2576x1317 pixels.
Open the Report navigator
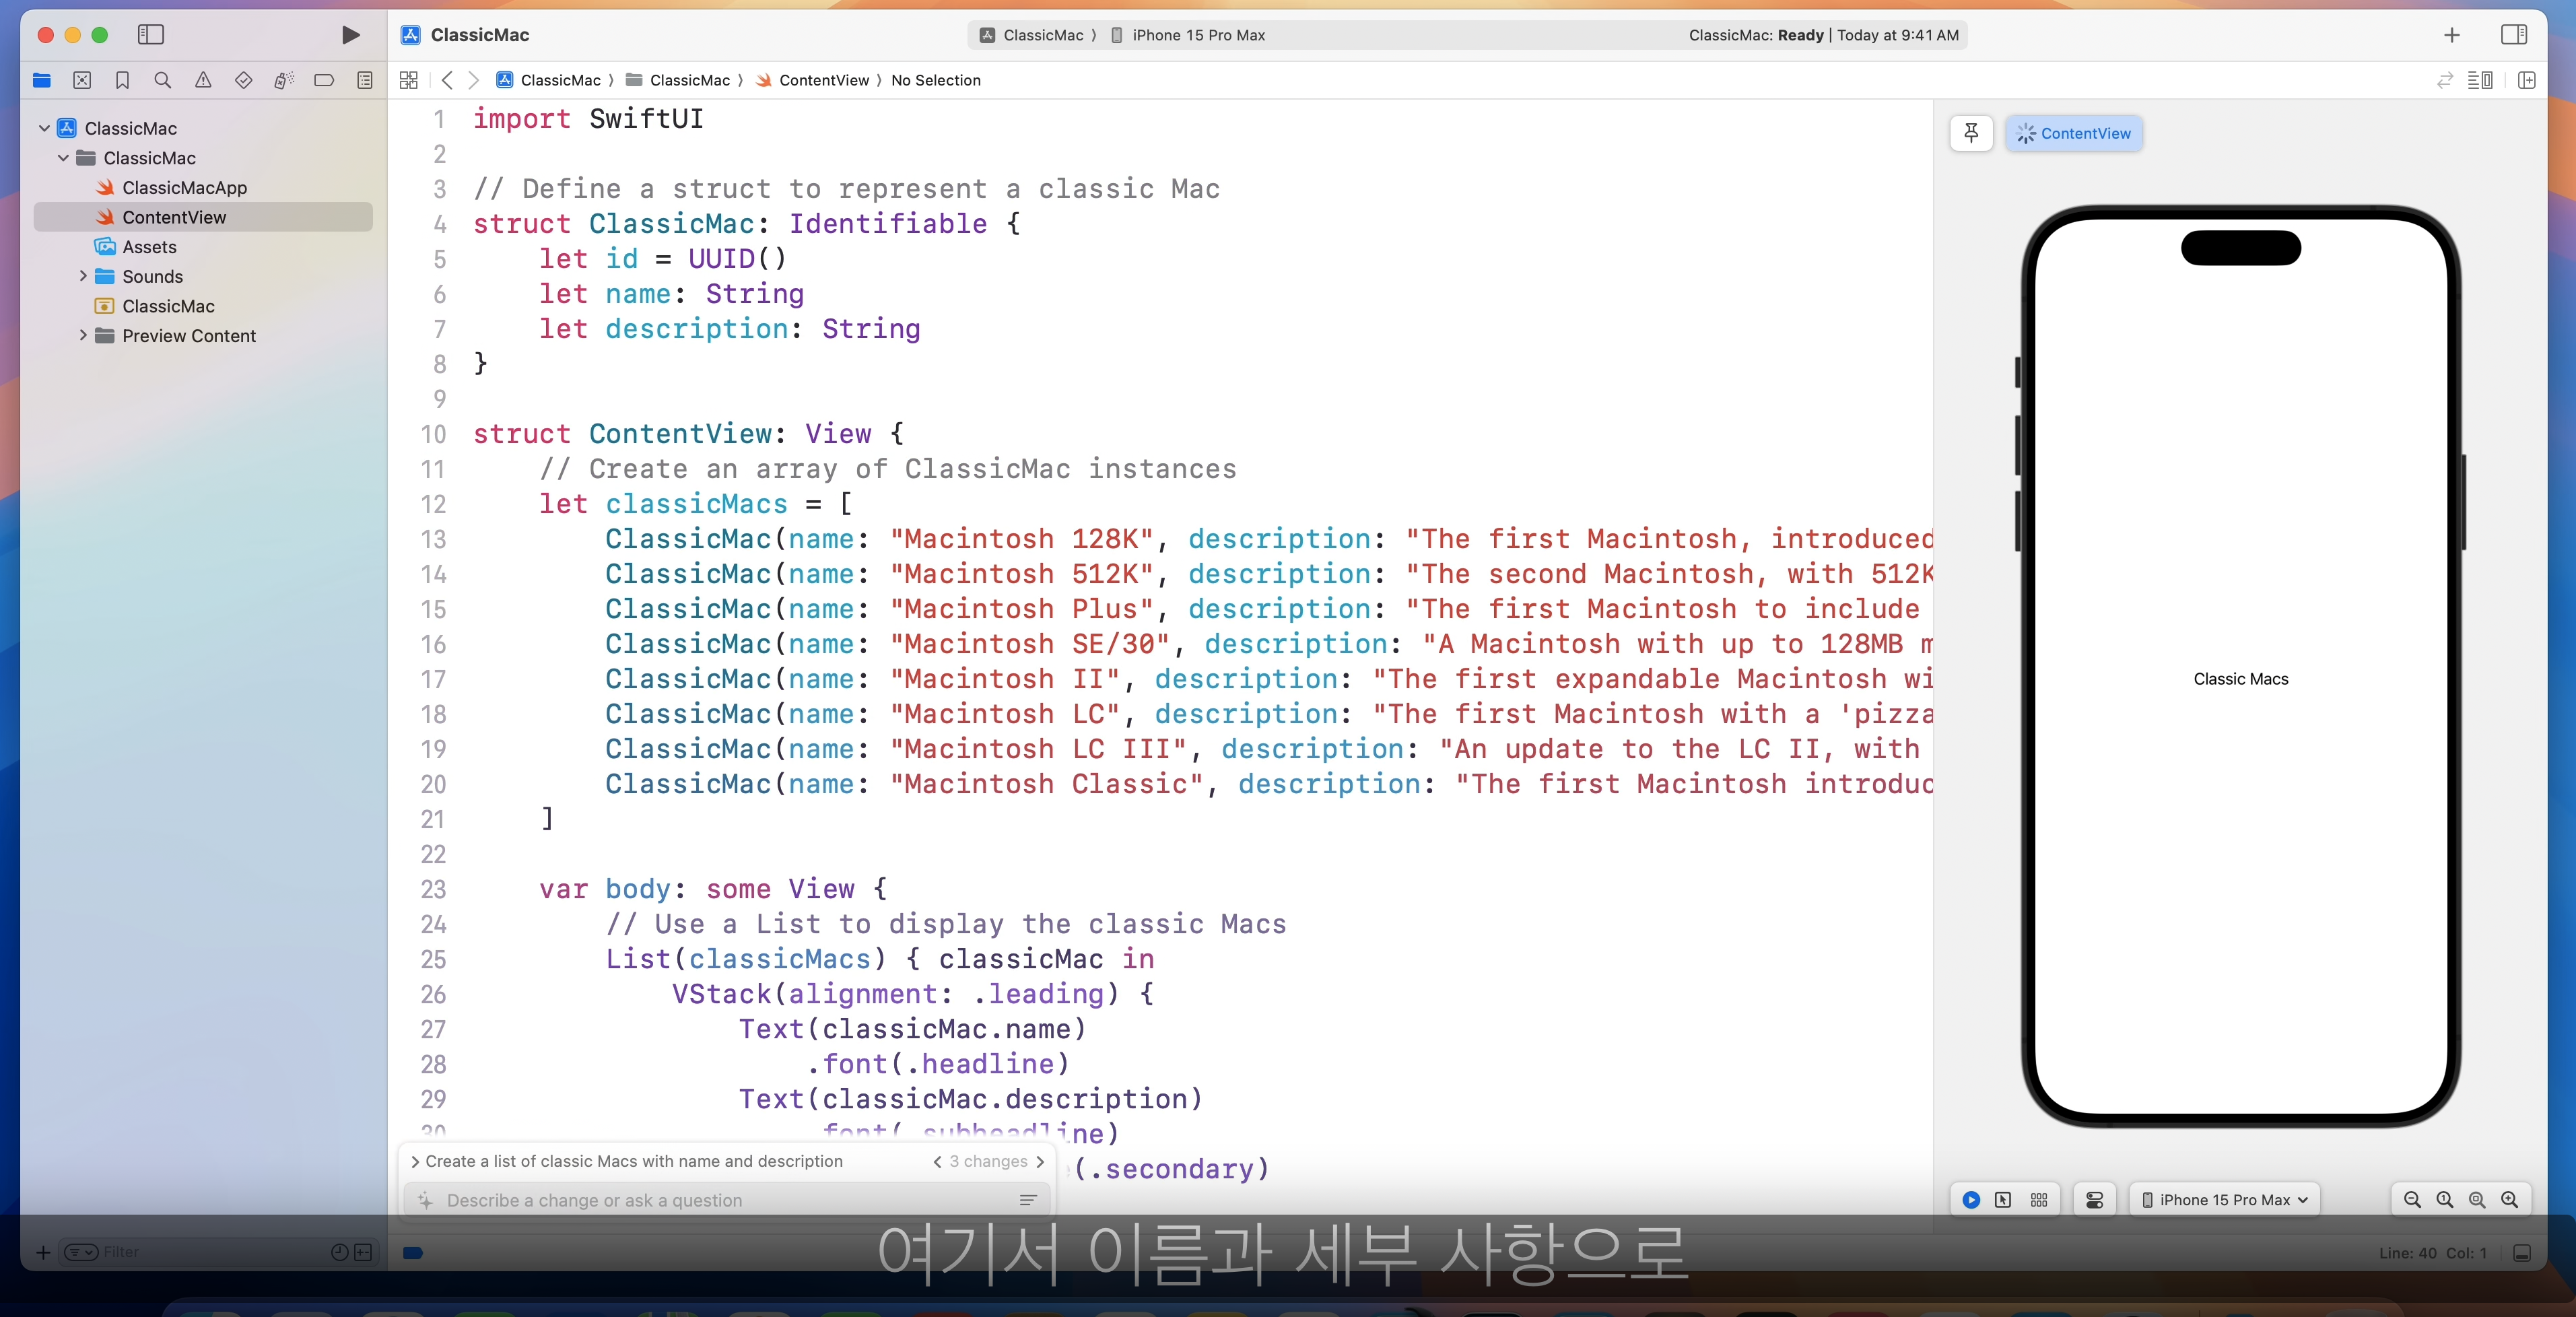(365, 80)
